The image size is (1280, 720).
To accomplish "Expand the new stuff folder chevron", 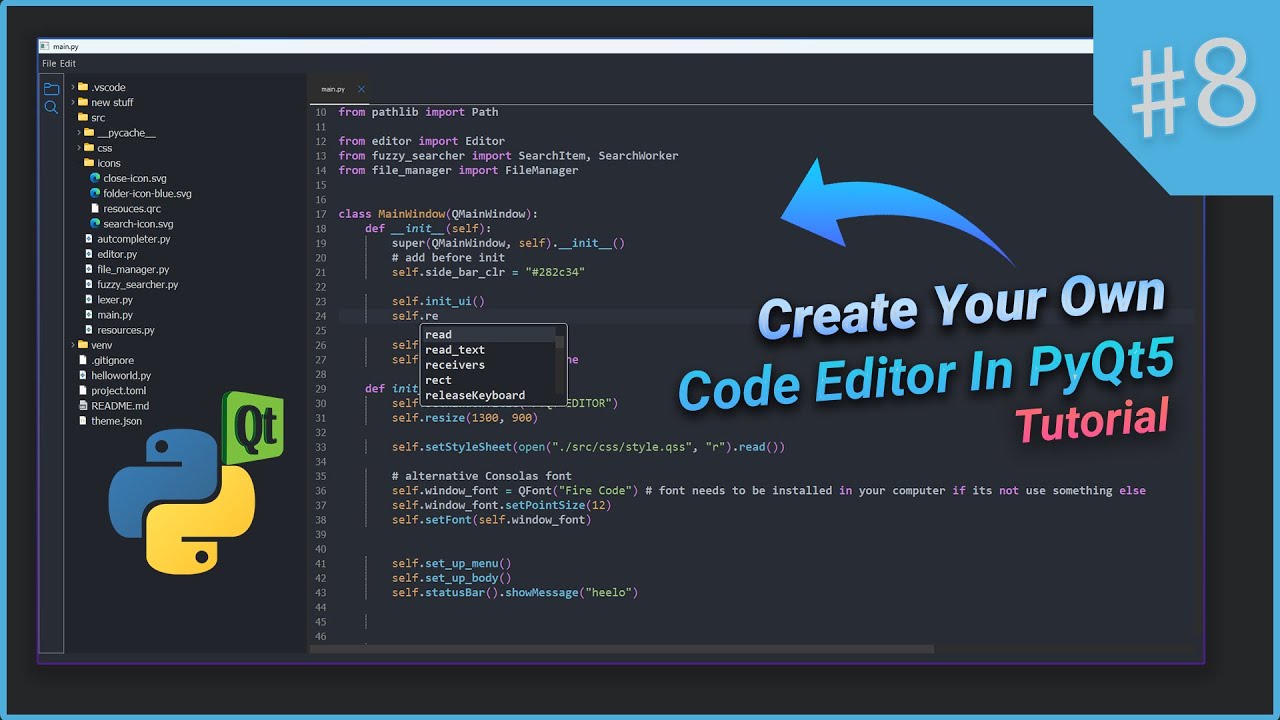I will [x=73, y=102].
